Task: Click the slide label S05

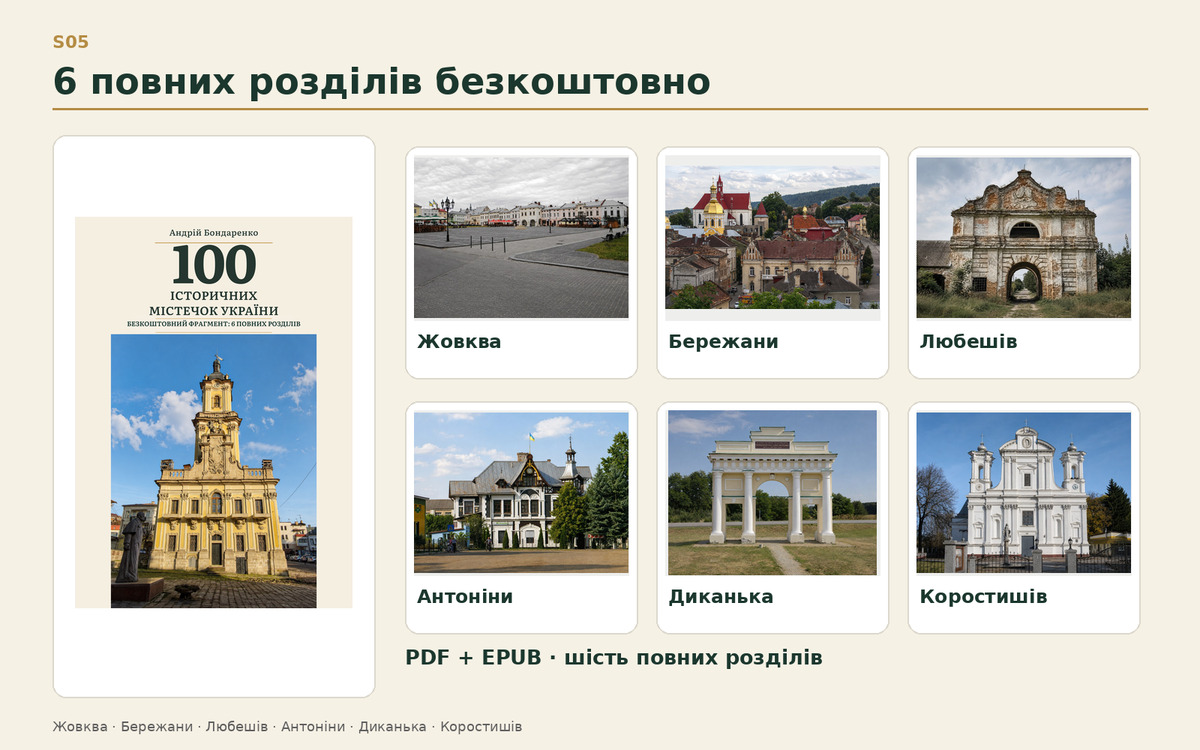Action: [71, 42]
